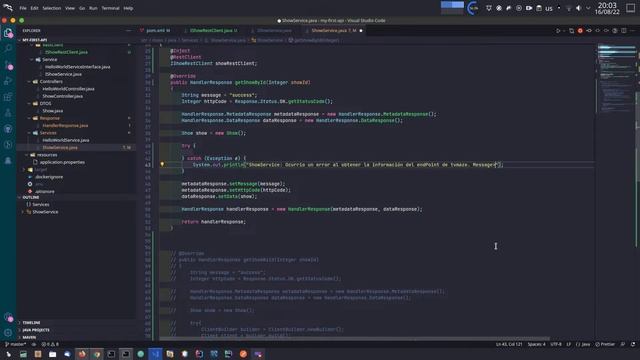Open the Explorer view in activity bar
The image size is (640, 360).
pos(8,33)
